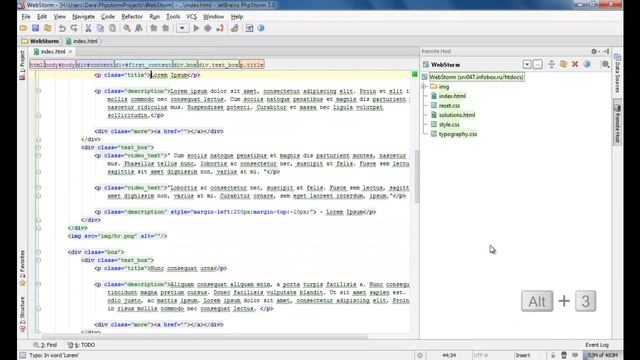Select solutions.html in Remote Host tree
The image size is (640, 360).
(x=457, y=115)
